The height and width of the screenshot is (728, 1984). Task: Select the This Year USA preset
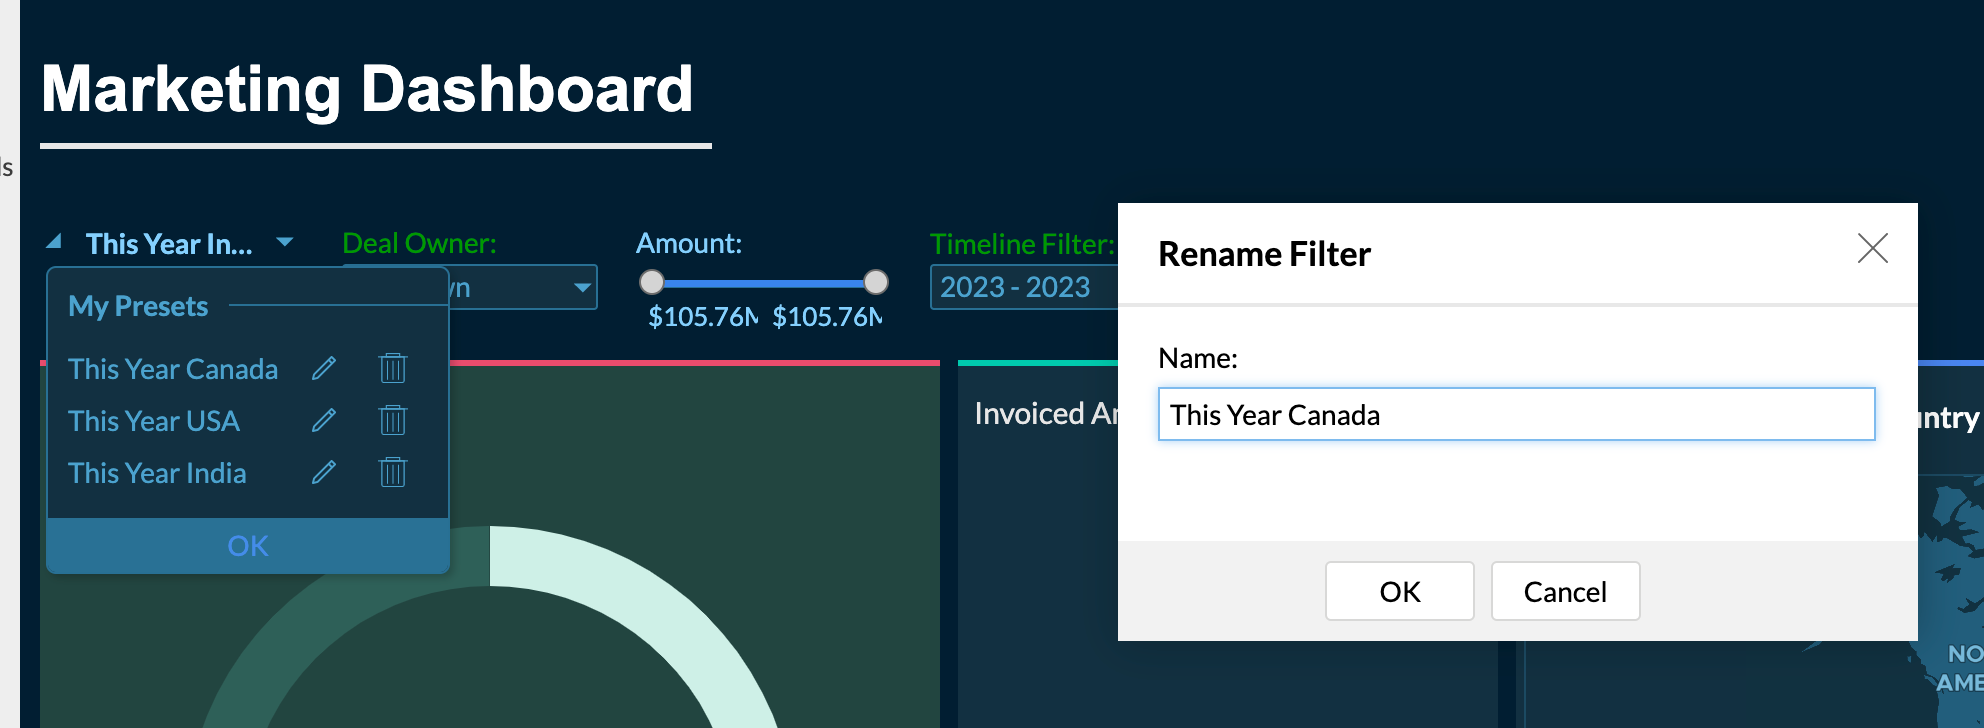(154, 421)
